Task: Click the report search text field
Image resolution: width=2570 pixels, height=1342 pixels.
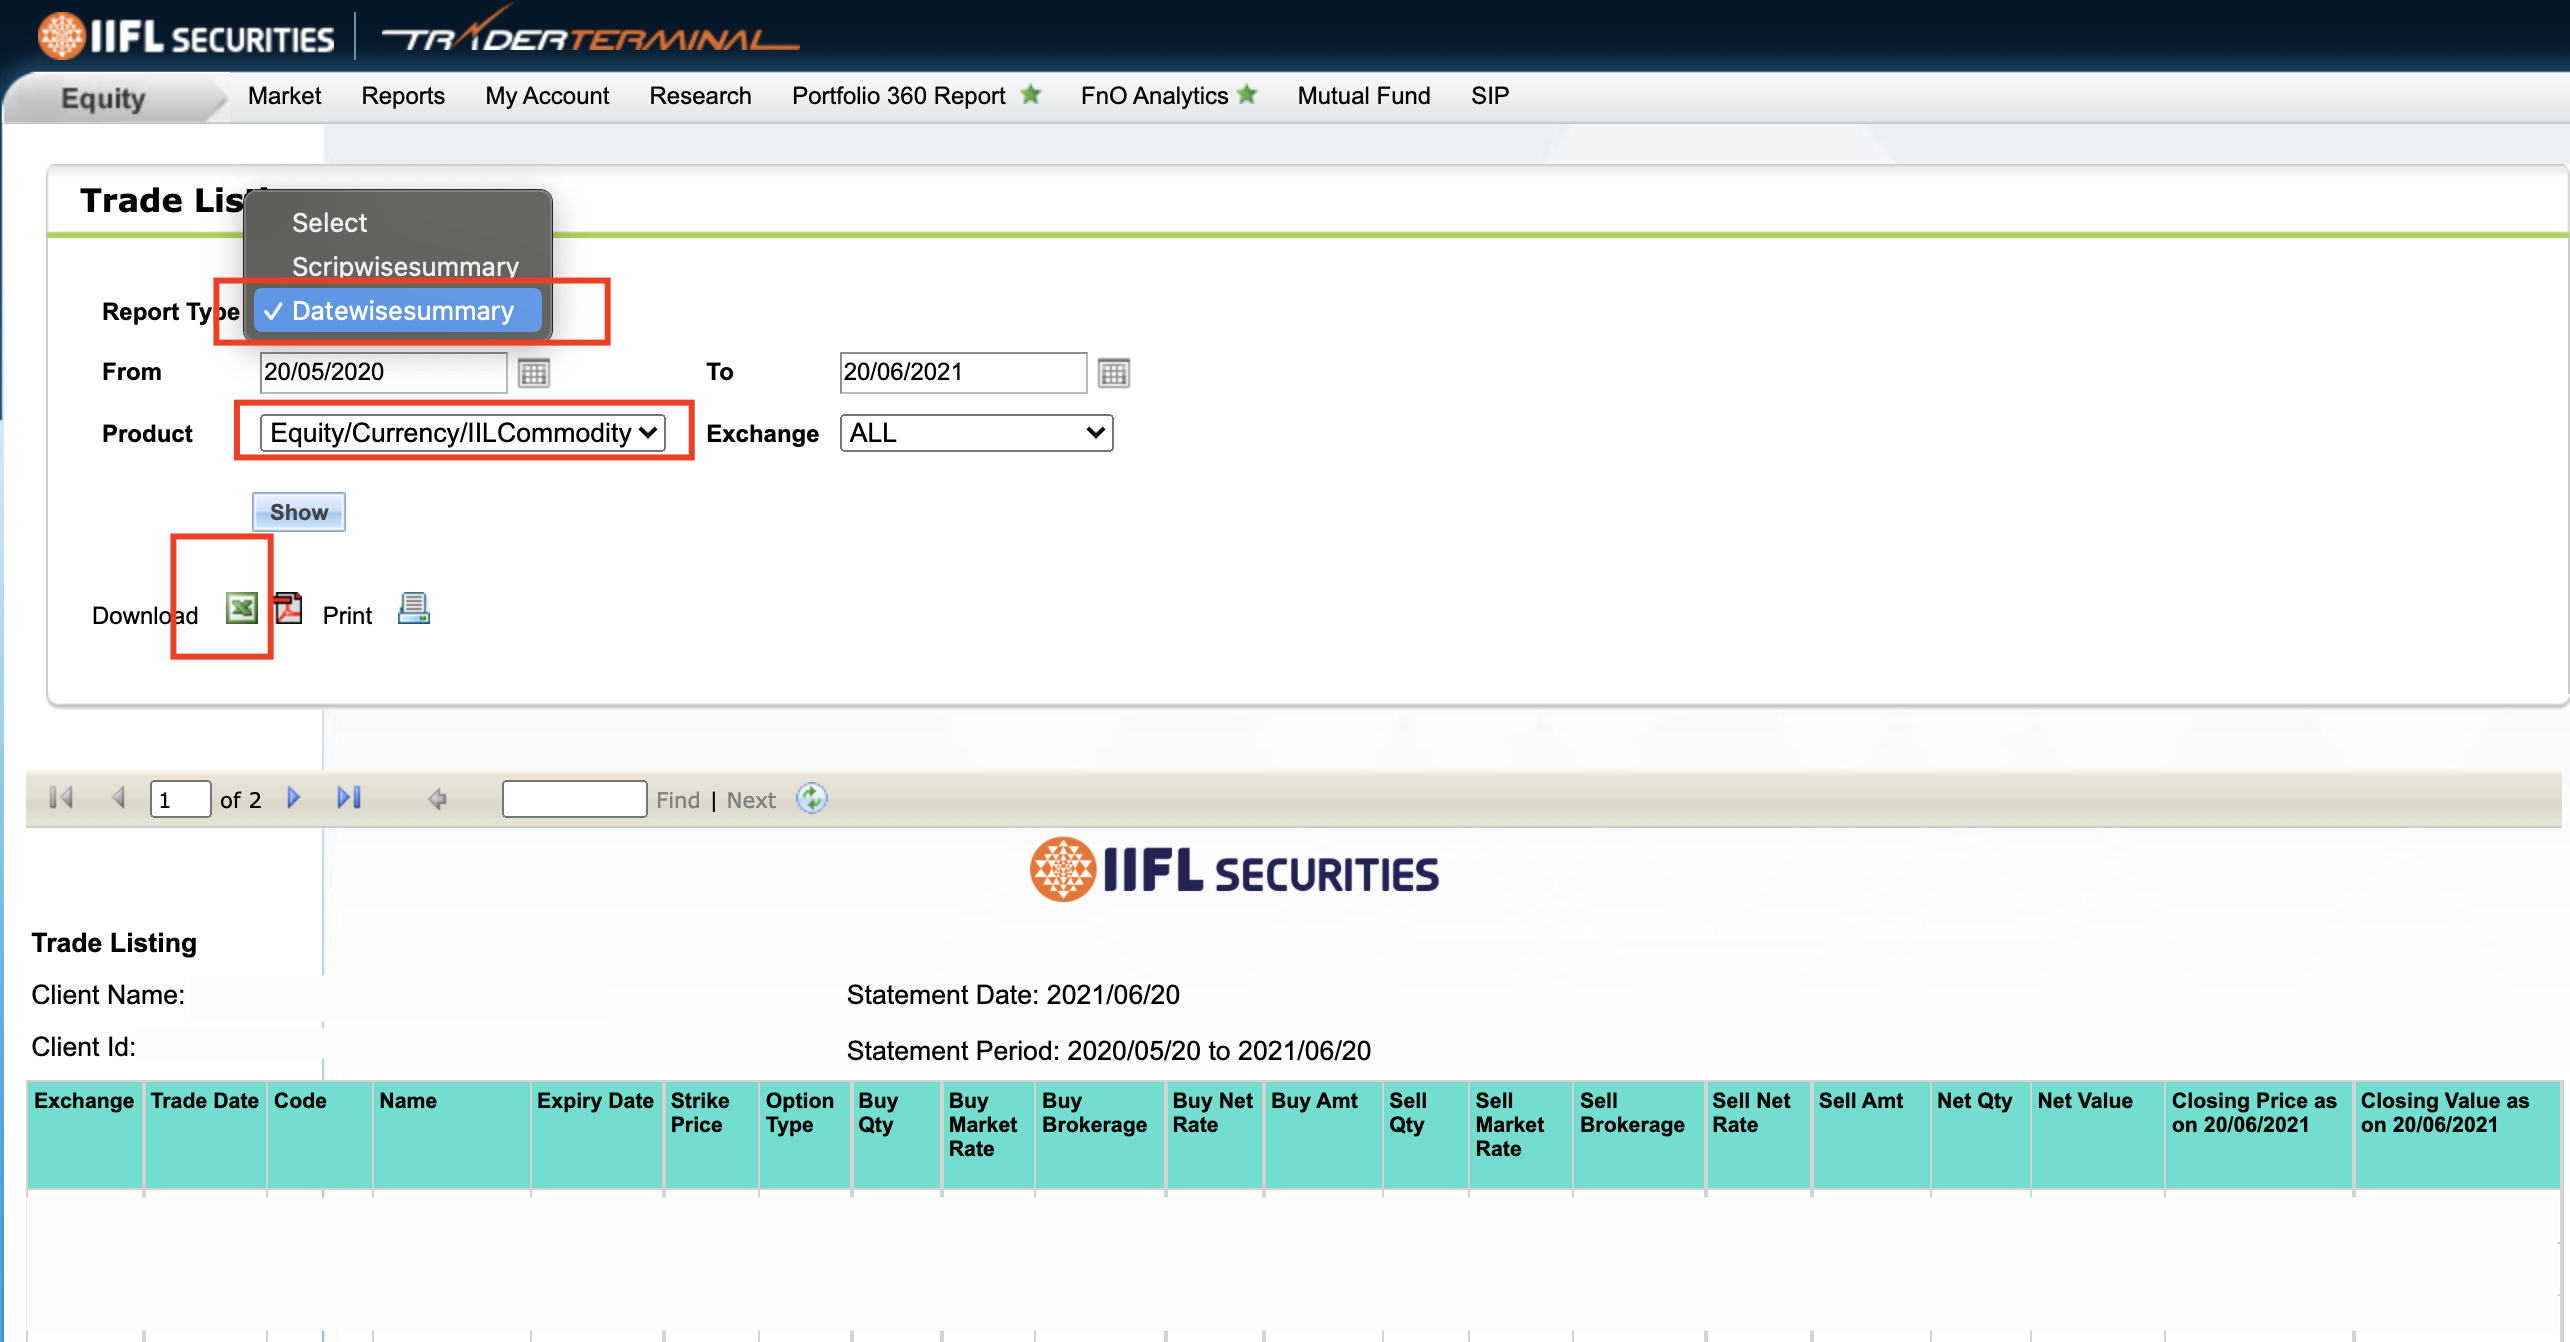Action: (x=574, y=799)
